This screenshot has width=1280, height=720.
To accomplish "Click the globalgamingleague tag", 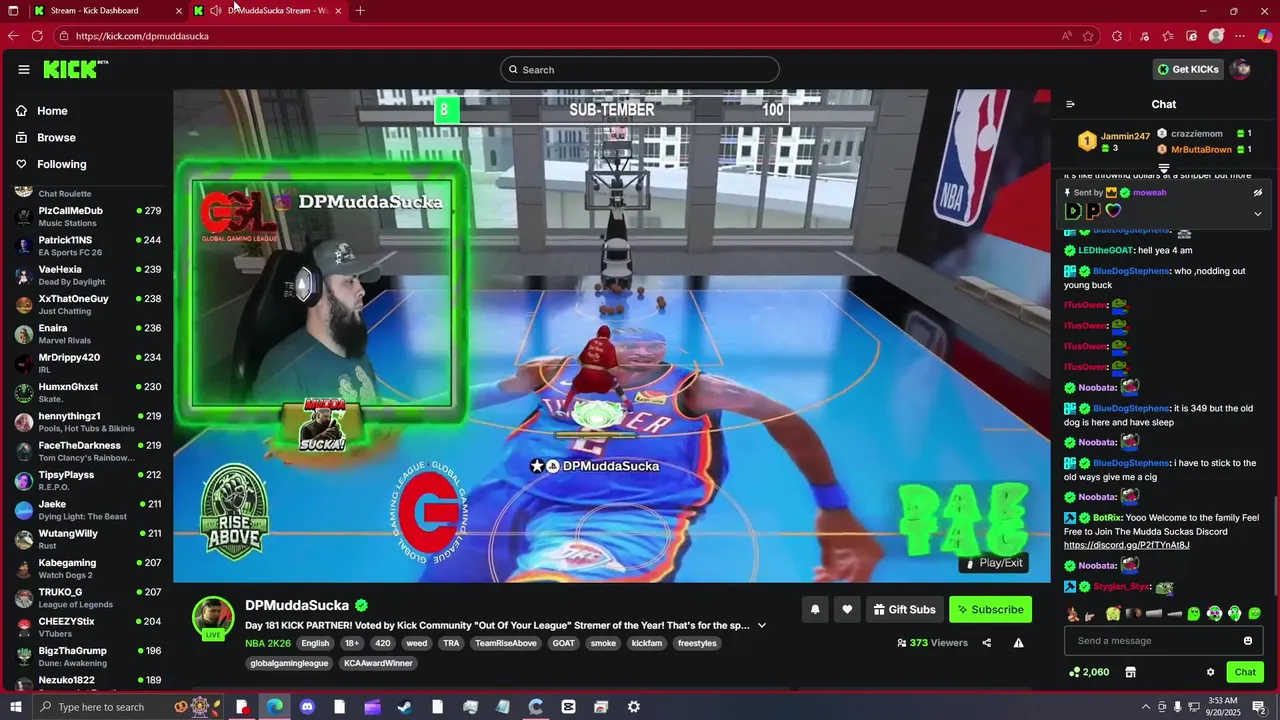I will pyautogui.click(x=289, y=663).
